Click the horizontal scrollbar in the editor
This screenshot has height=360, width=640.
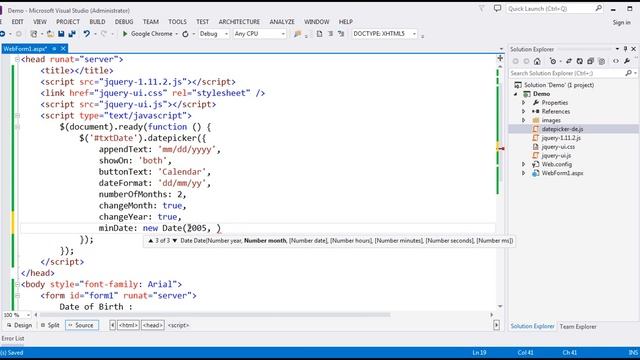(215, 315)
